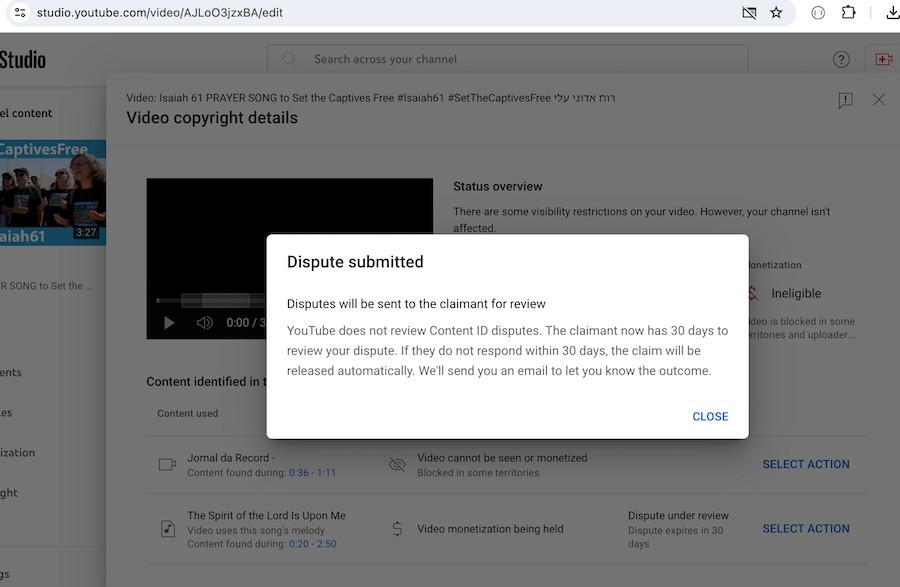Click the video progress bar in the player
Image resolution: width=900 pixels, height=587 pixels.
tap(210, 300)
